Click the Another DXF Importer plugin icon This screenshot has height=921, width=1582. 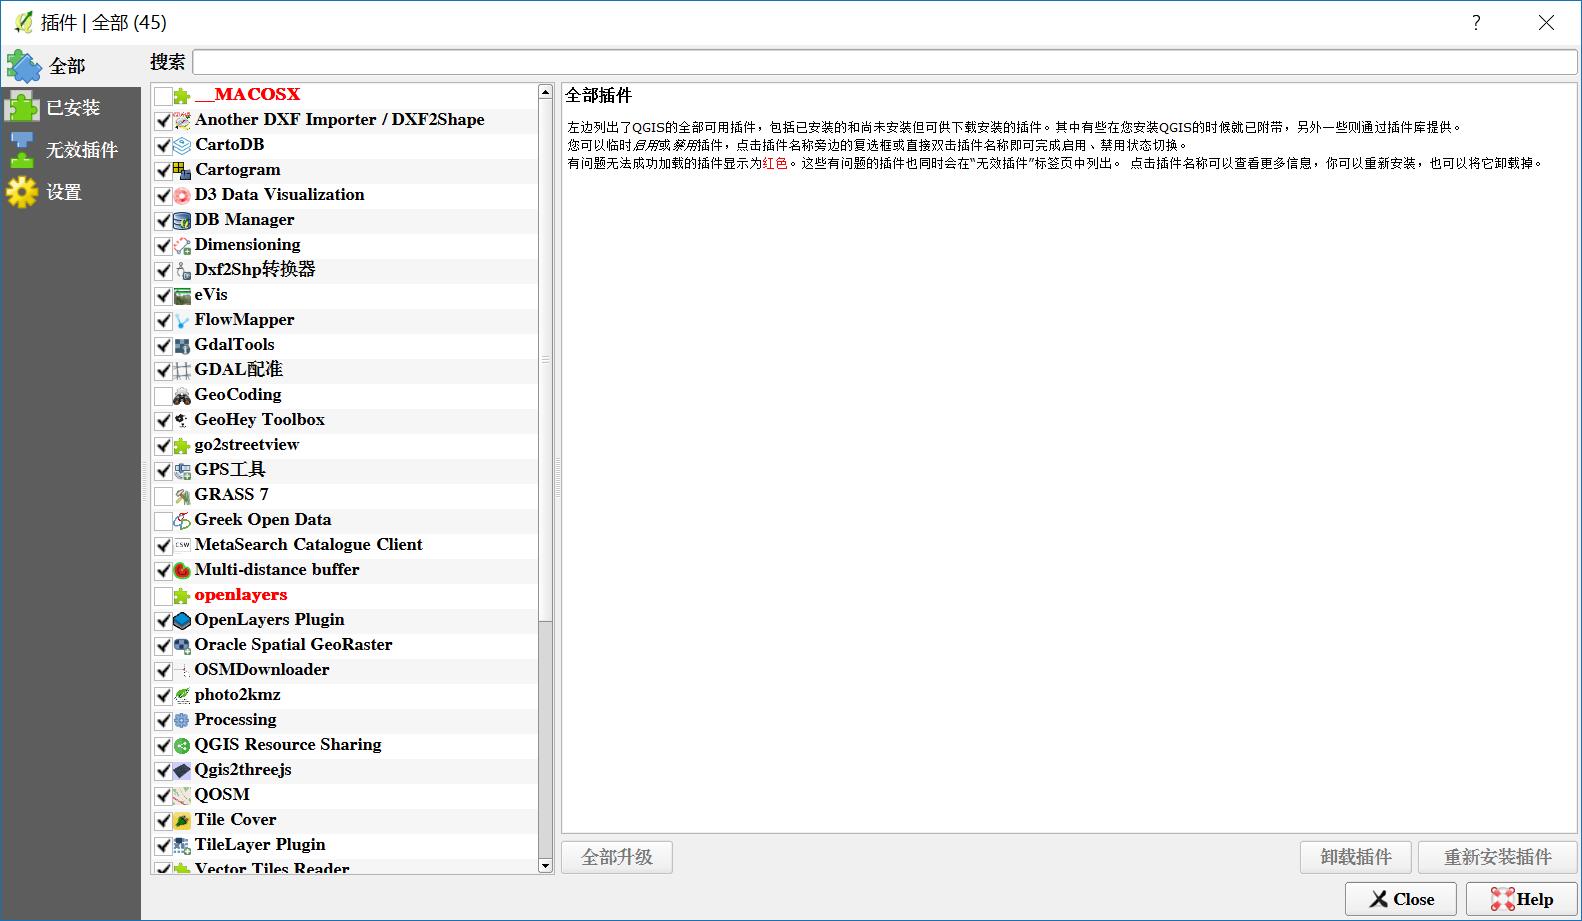click(182, 121)
